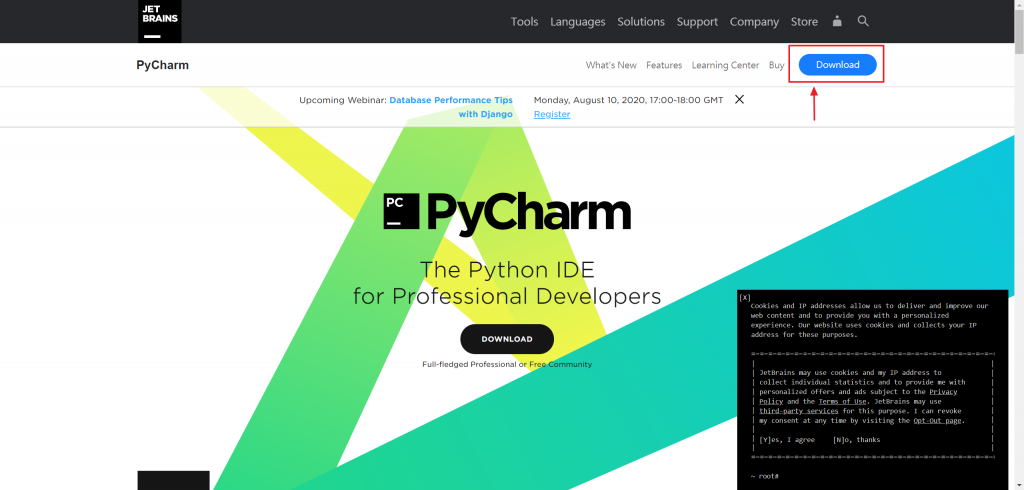Open the Terms of Use link
Screen dimensions: 1024x490
842,401
